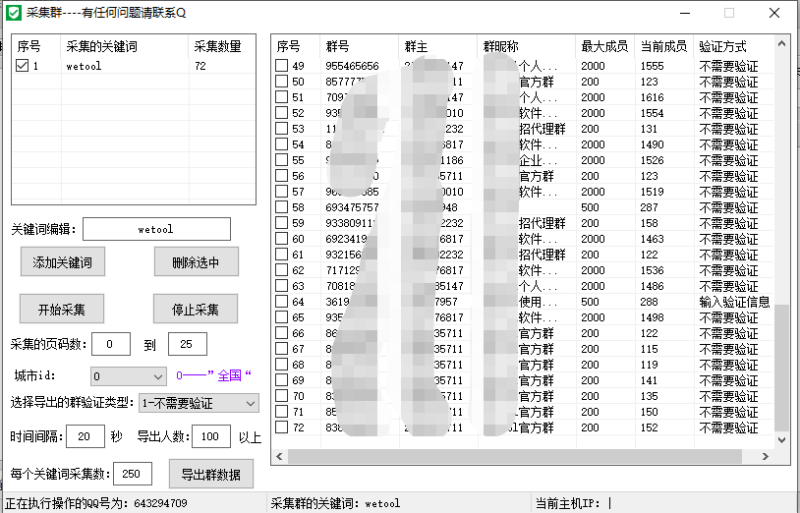Close the 采集群 window

pyautogui.click(x=775, y=13)
